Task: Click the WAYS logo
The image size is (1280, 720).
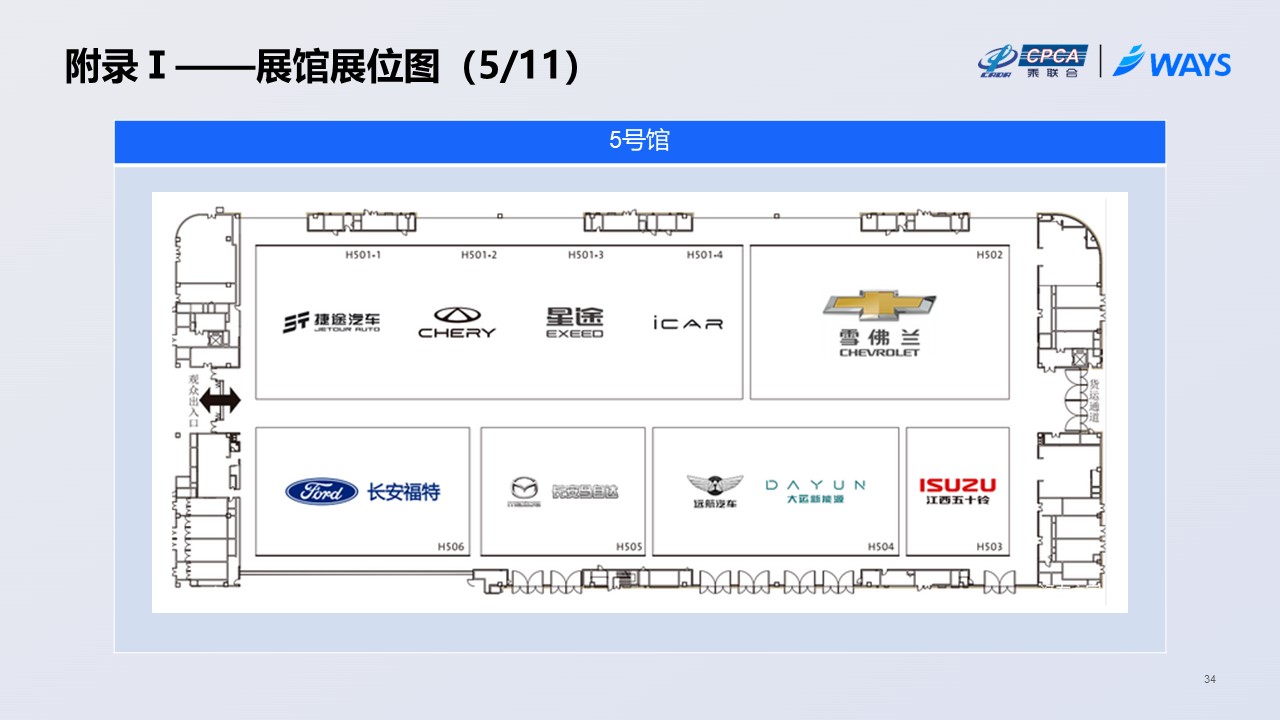Action: tap(1174, 62)
